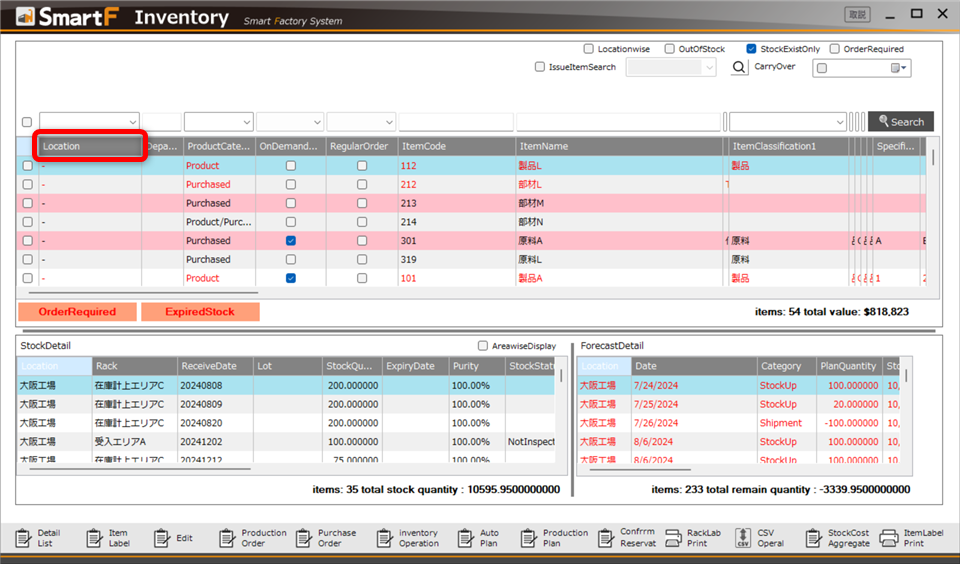The width and height of the screenshot is (960, 564).
Task: Sort by the ItemCode column header
Action: pyautogui.click(x=455, y=146)
